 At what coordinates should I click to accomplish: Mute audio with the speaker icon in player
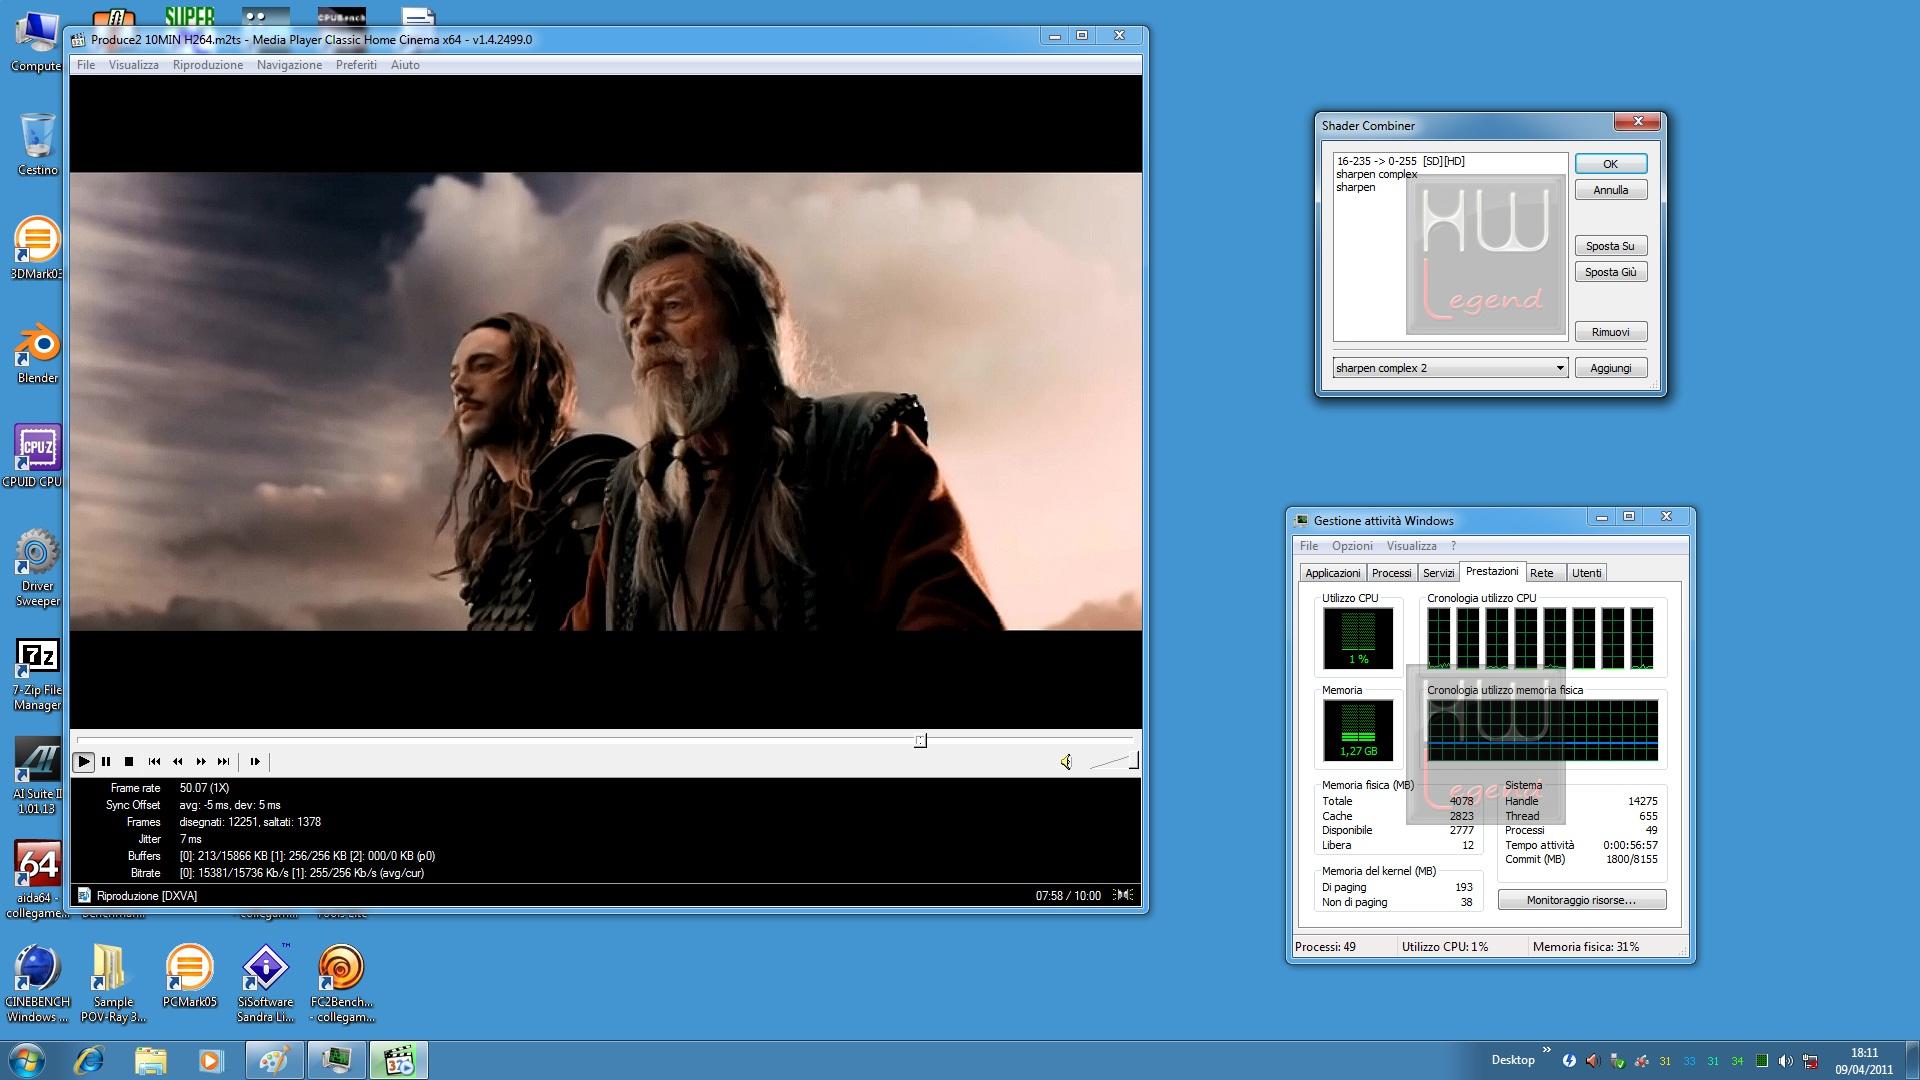pyautogui.click(x=1066, y=762)
